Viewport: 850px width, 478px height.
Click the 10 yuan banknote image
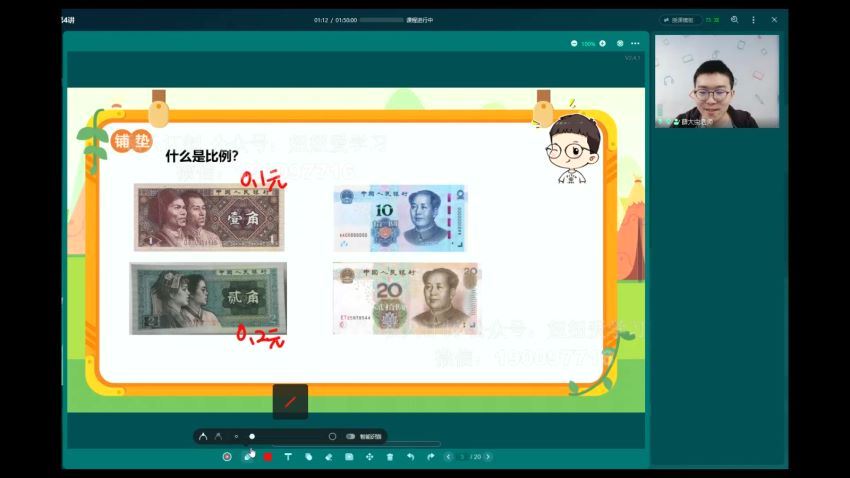pos(400,218)
